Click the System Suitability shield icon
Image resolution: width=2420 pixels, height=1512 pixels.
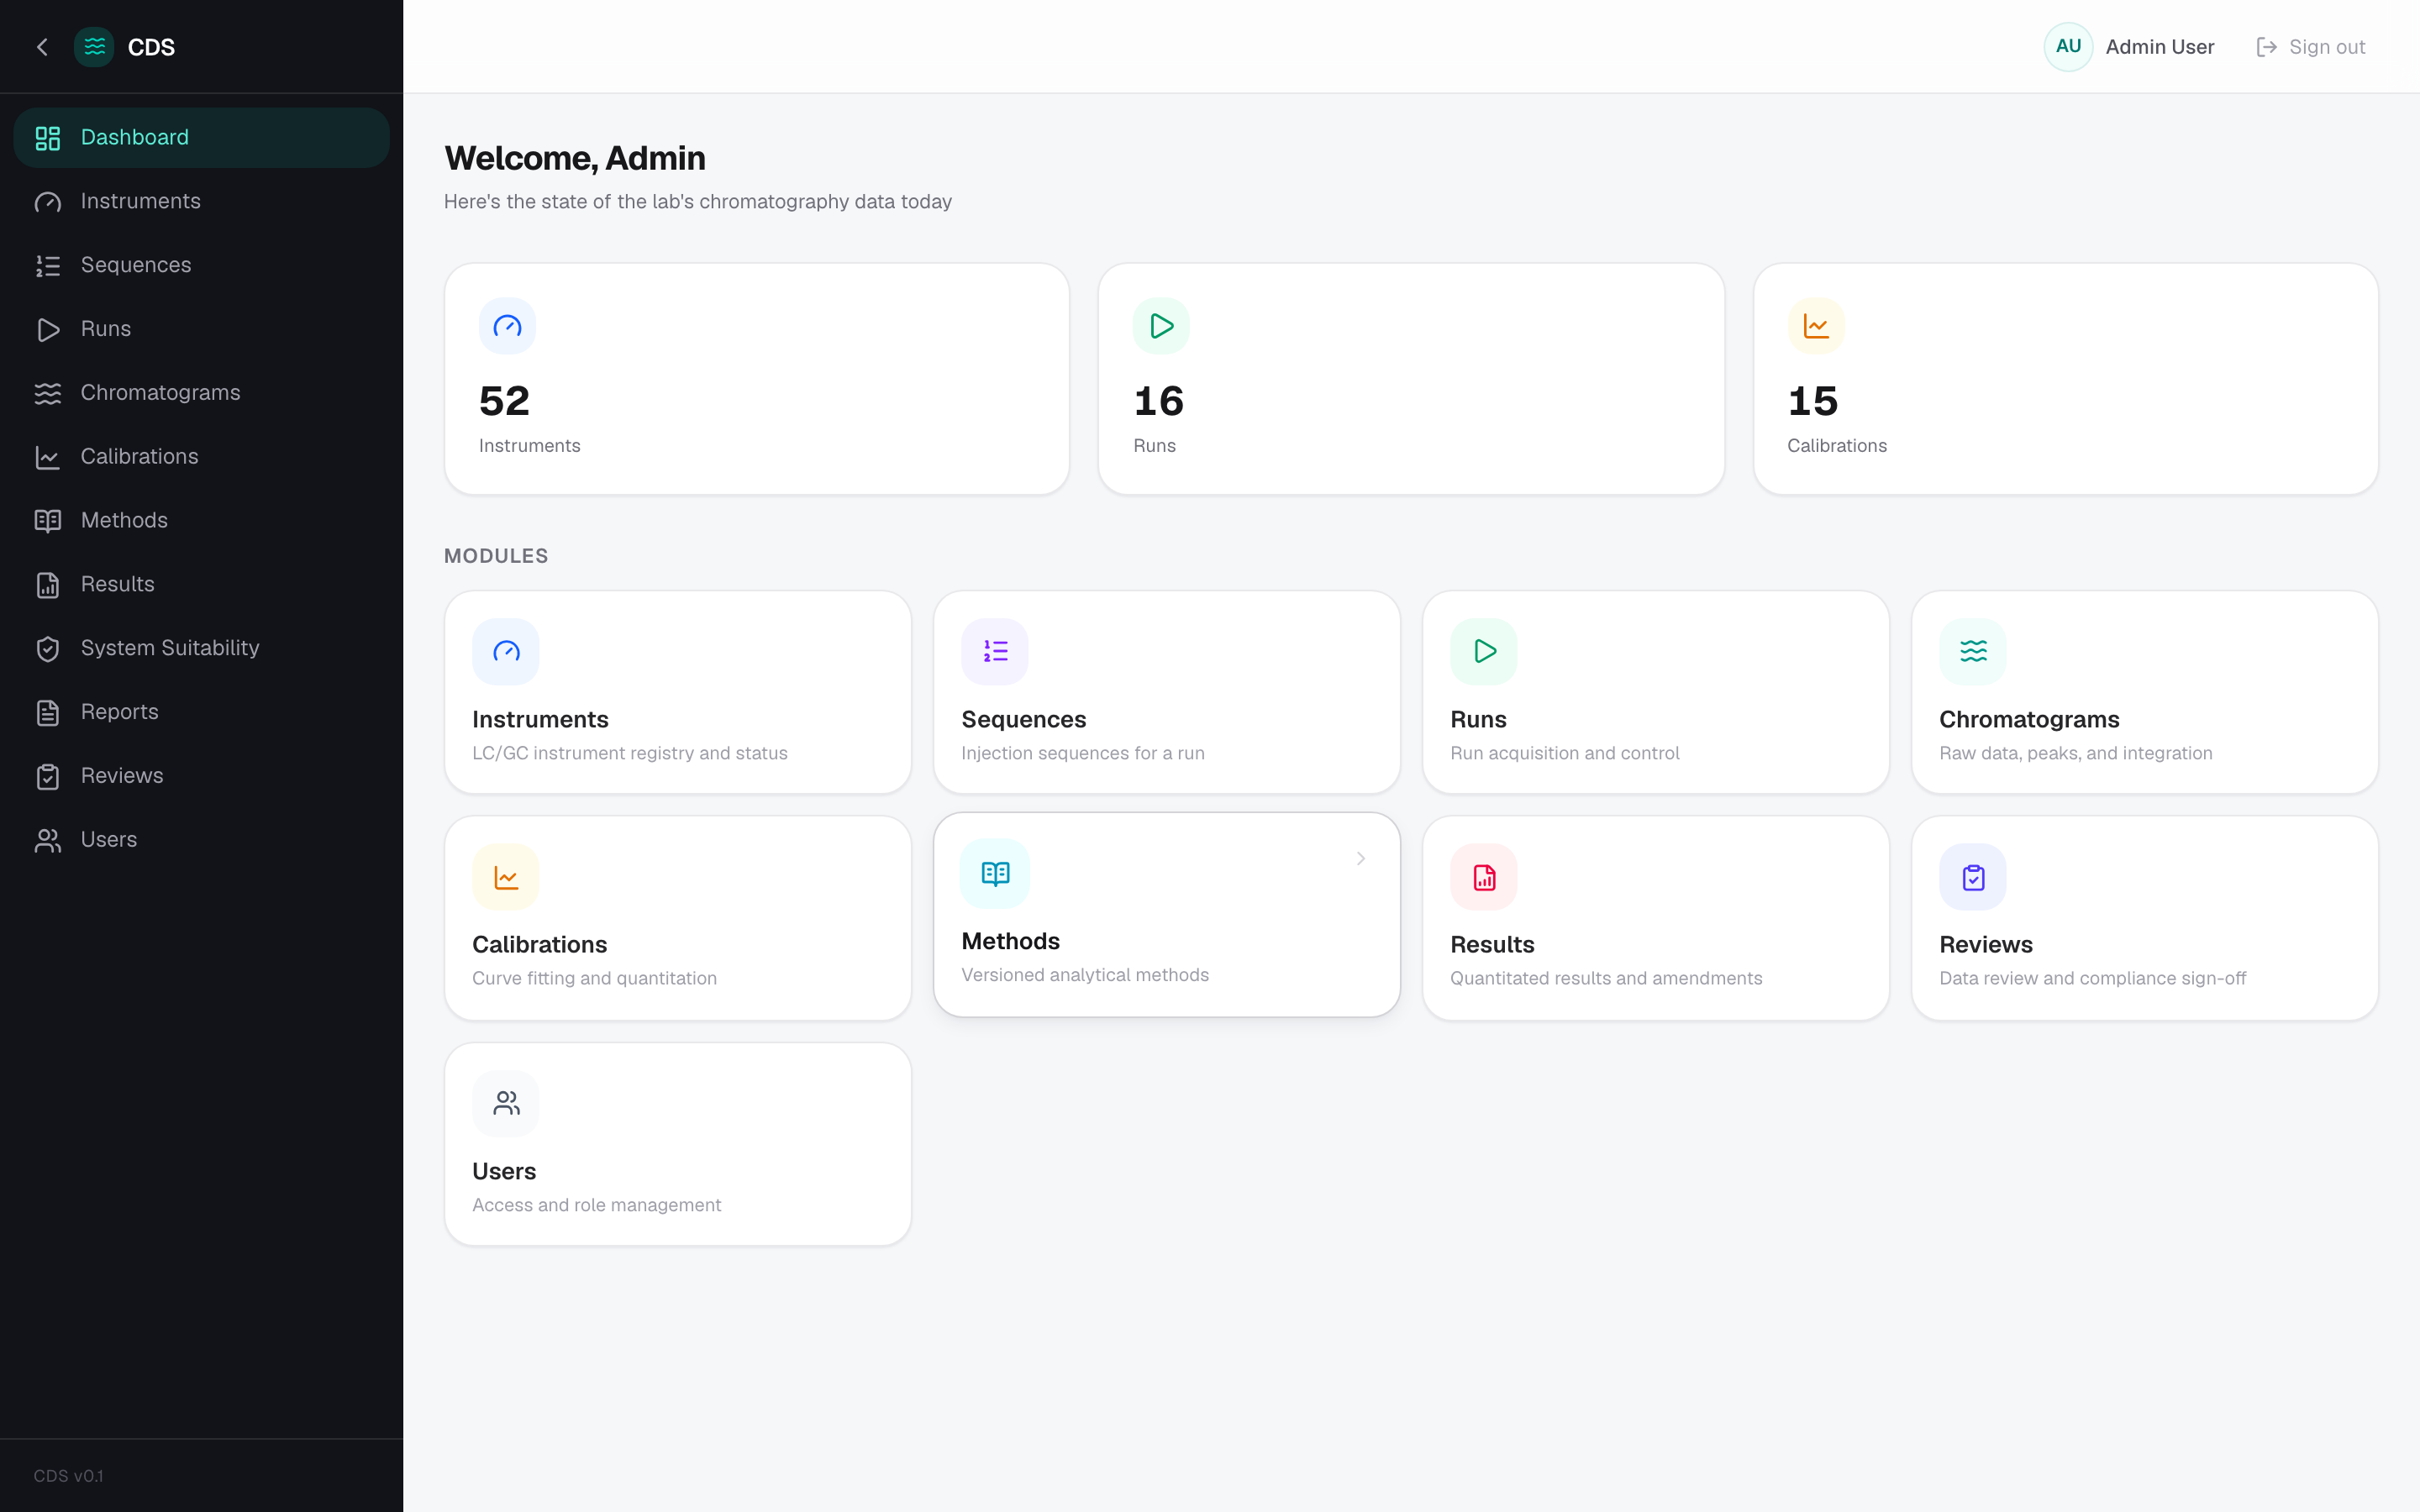(48, 649)
